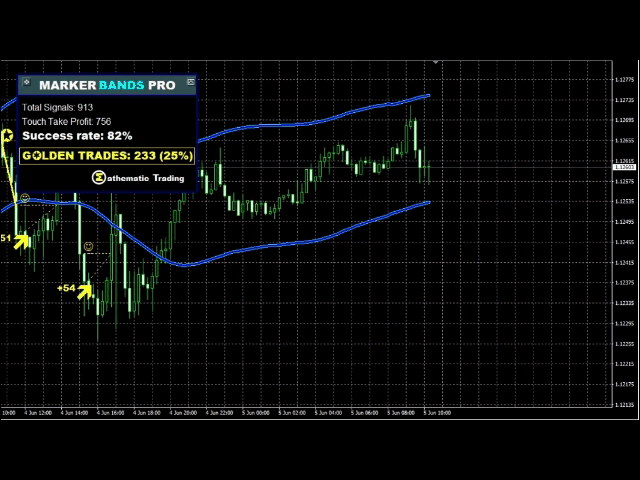Click the 1.12535 price axis label

coord(624,202)
